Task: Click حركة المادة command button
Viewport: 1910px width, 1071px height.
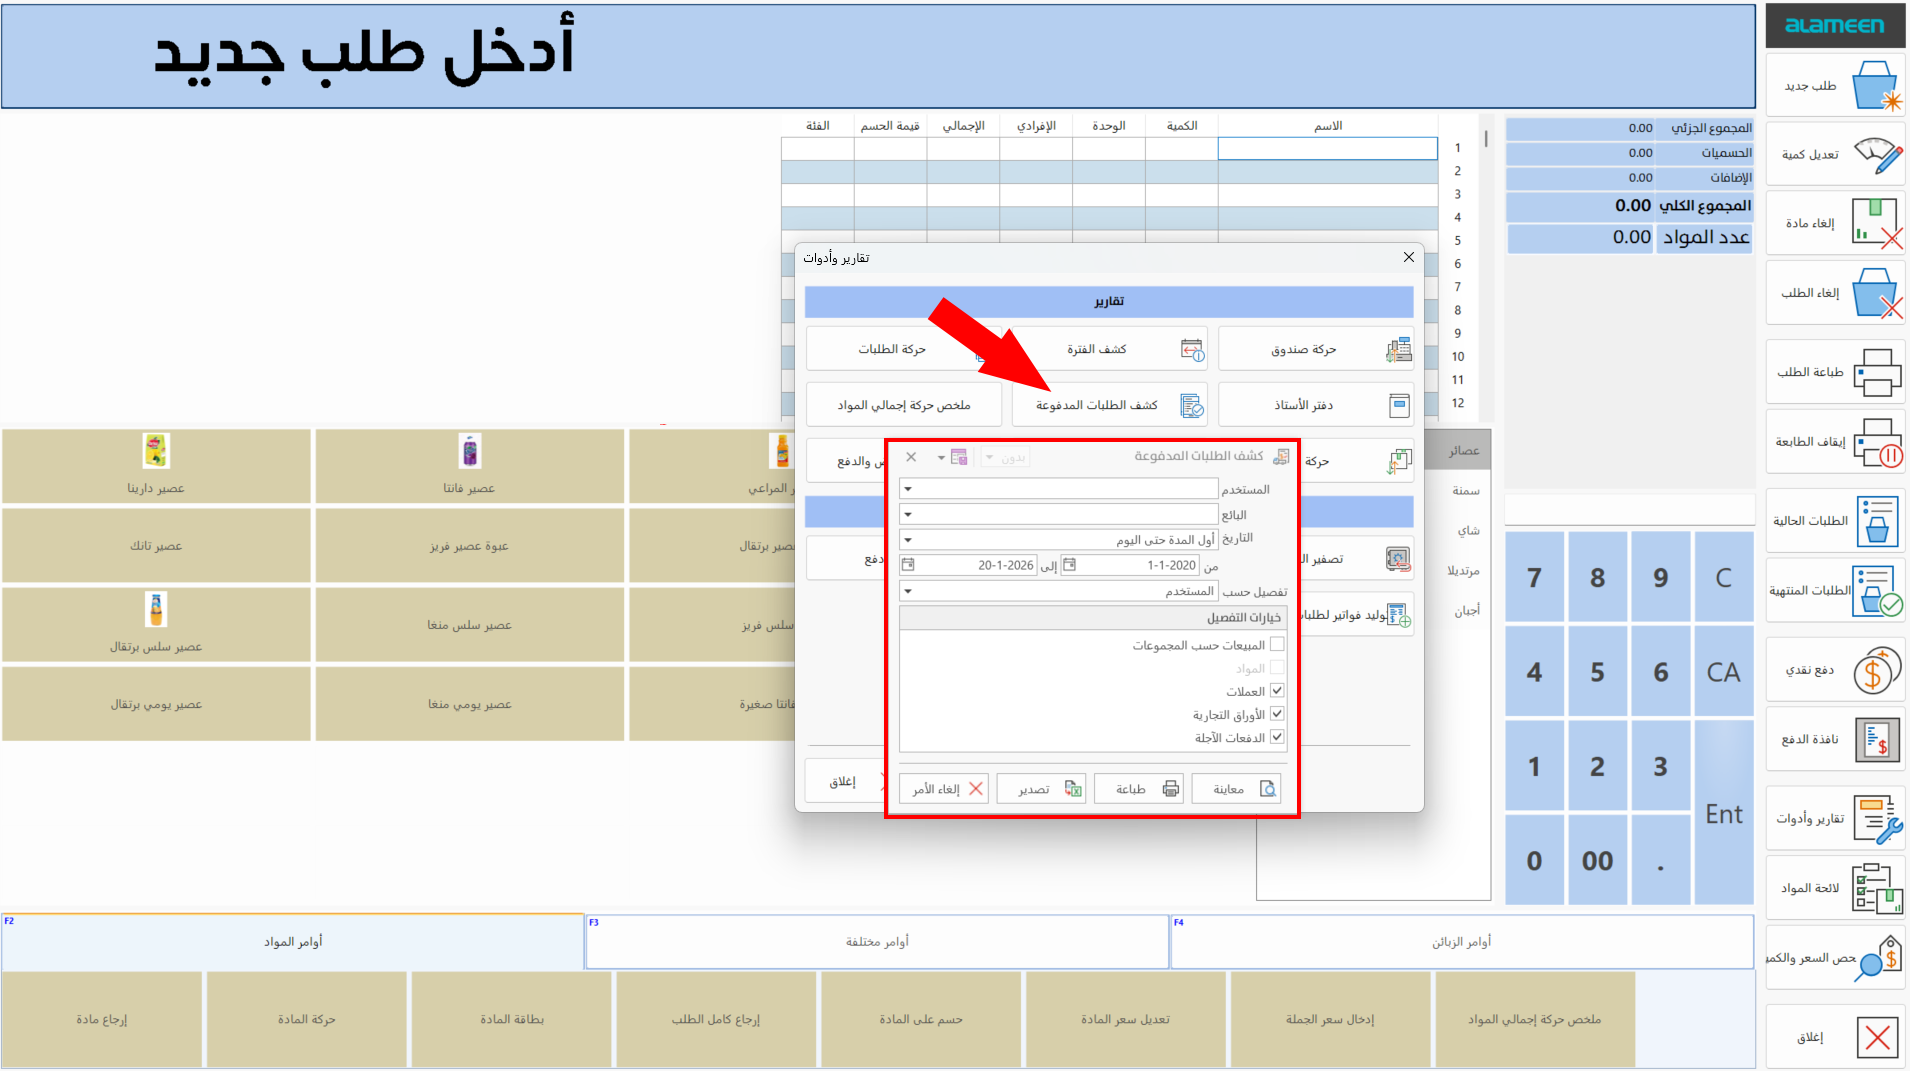Action: [x=306, y=1019]
